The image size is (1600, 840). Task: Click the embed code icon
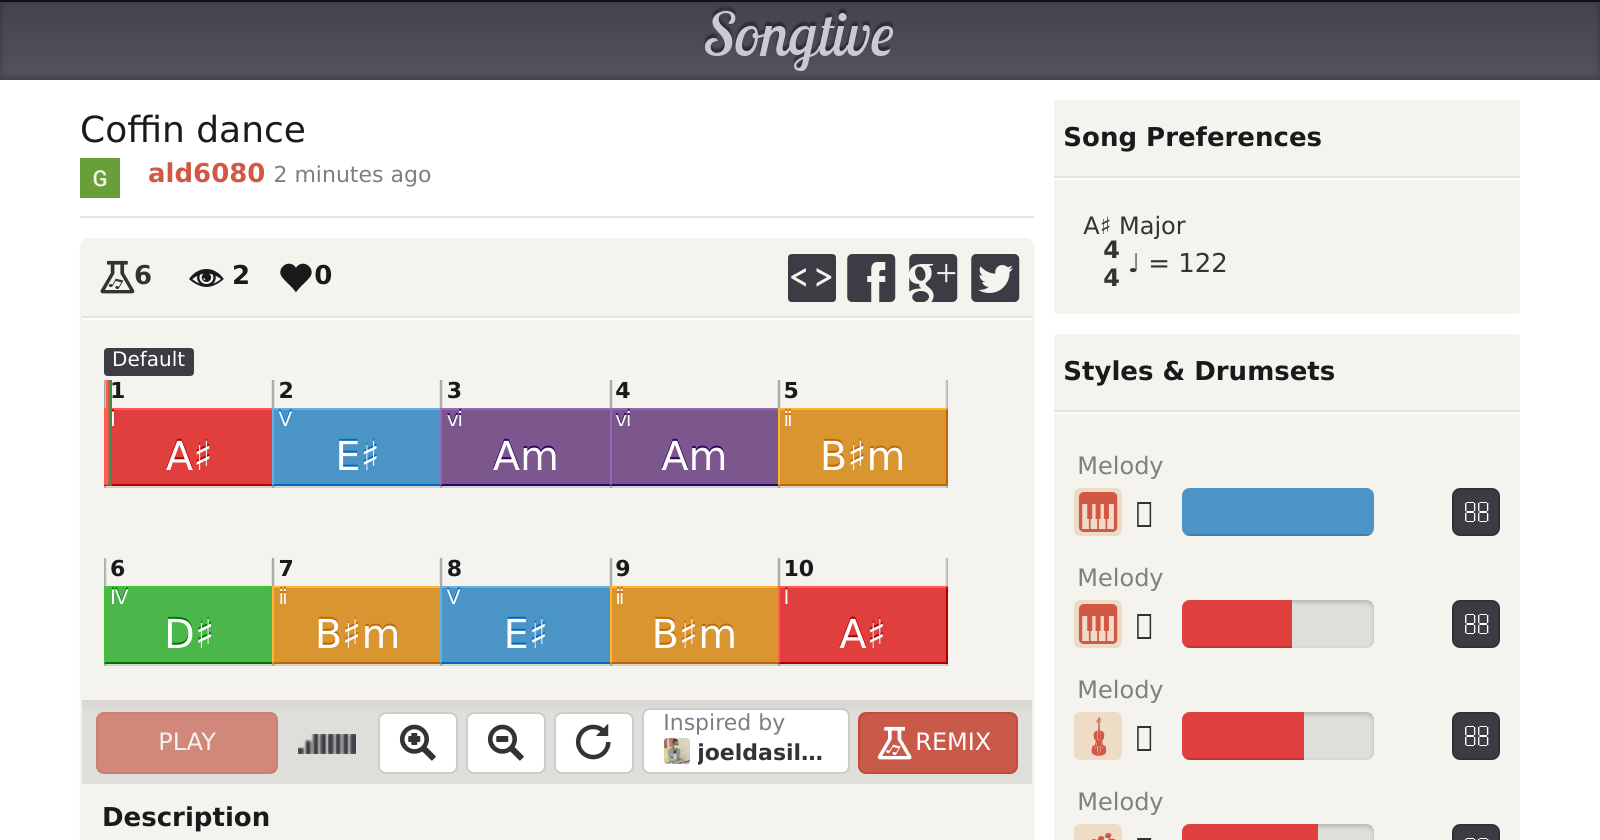click(811, 278)
